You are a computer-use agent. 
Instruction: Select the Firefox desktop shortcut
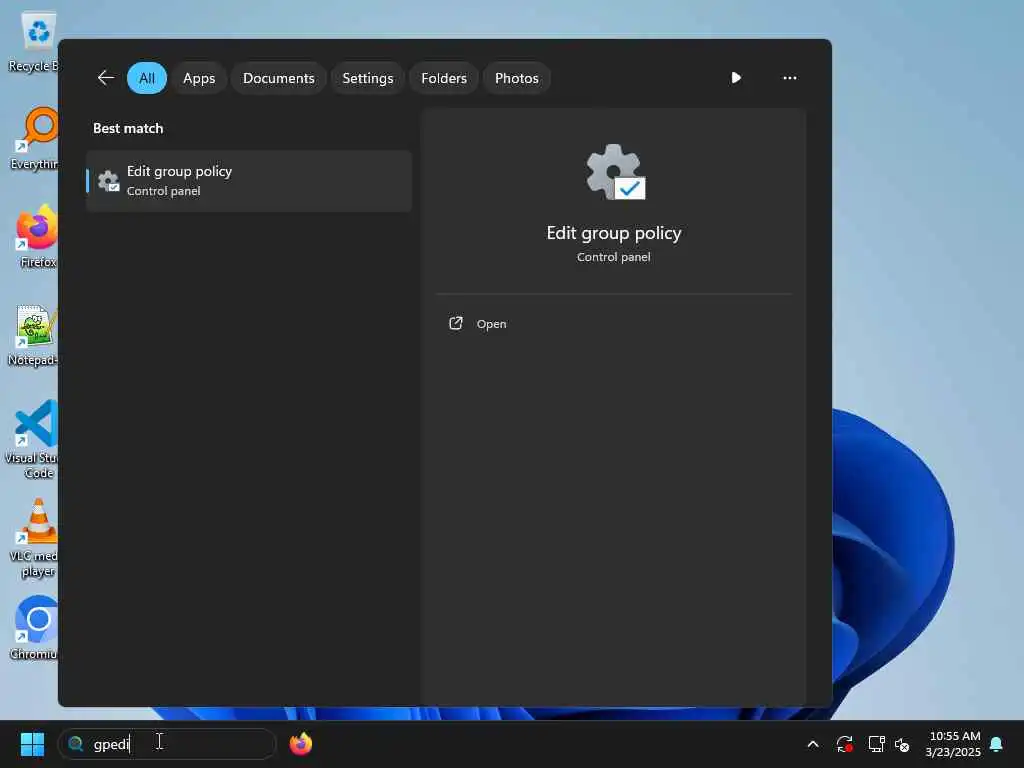tap(37, 237)
